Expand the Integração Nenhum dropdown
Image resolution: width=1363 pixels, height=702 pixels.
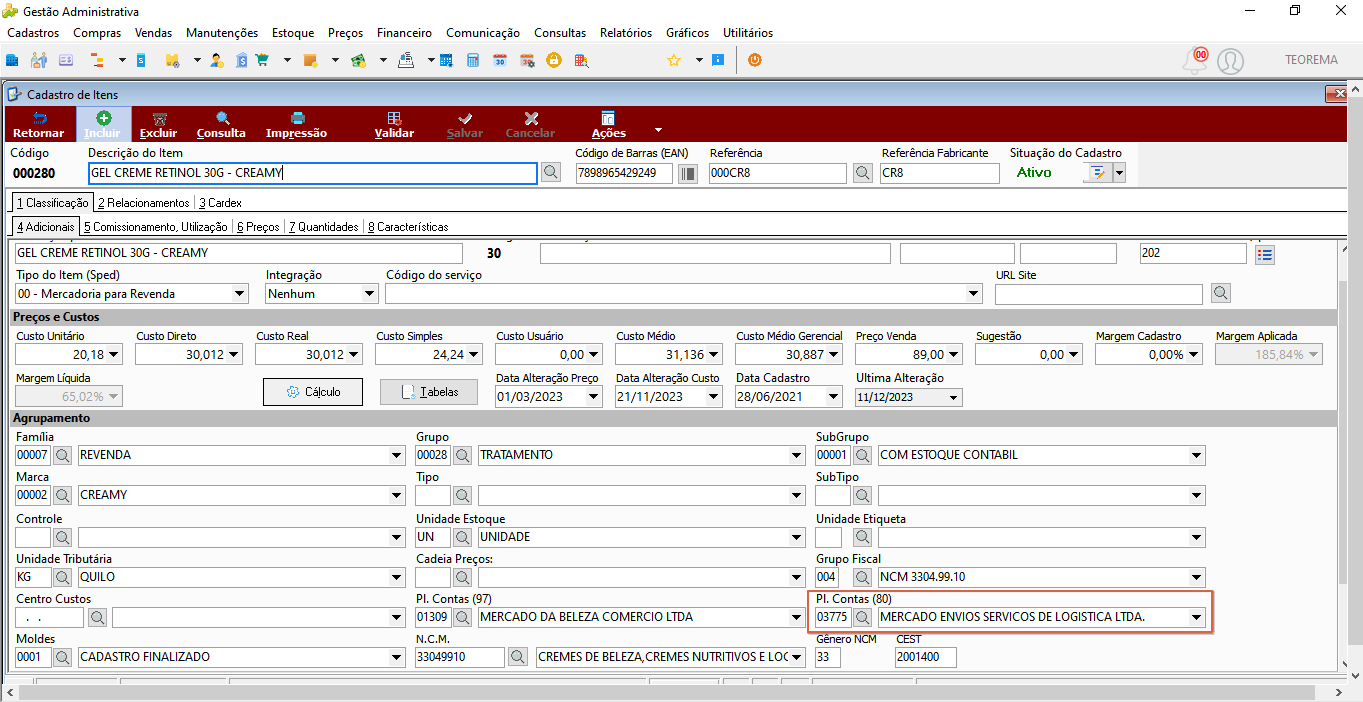tap(369, 294)
